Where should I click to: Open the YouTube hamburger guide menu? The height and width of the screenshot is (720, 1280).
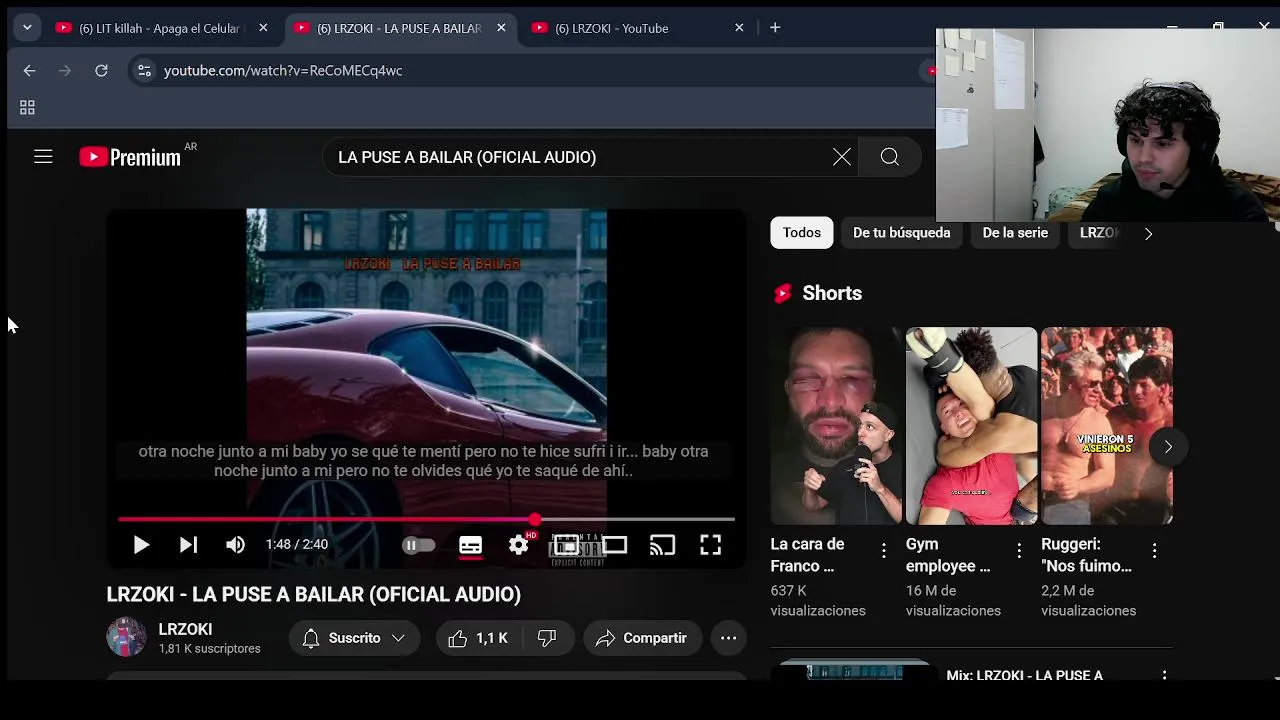[x=43, y=157]
